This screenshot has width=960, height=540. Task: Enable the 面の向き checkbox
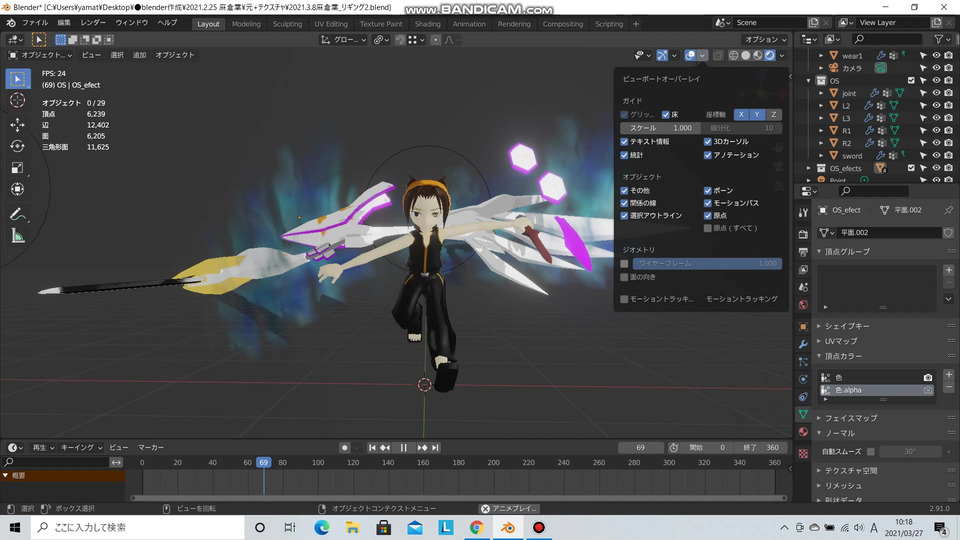click(624, 277)
